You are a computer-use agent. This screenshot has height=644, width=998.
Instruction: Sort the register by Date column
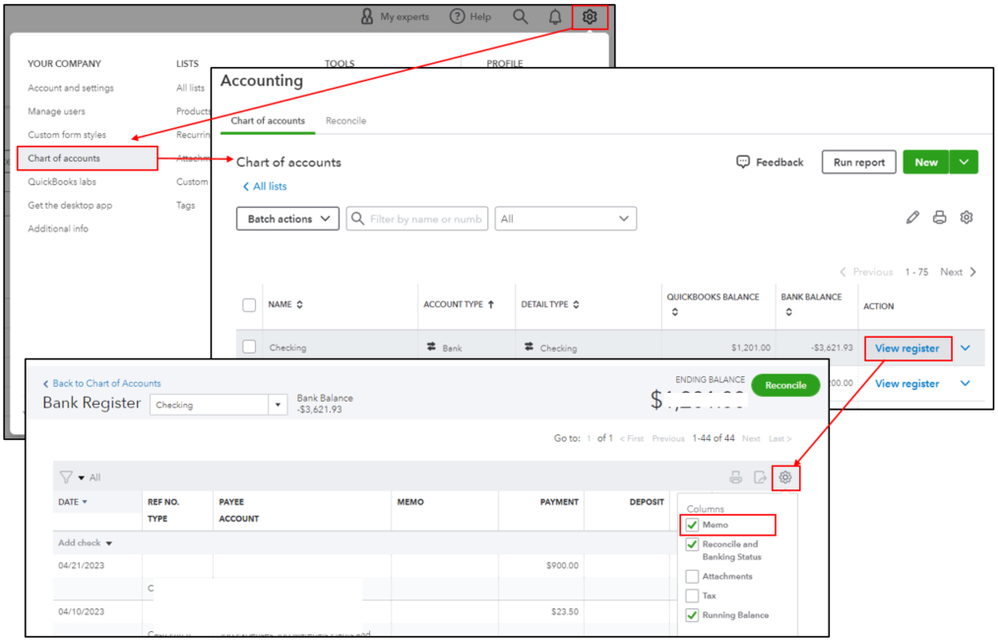tap(85, 502)
